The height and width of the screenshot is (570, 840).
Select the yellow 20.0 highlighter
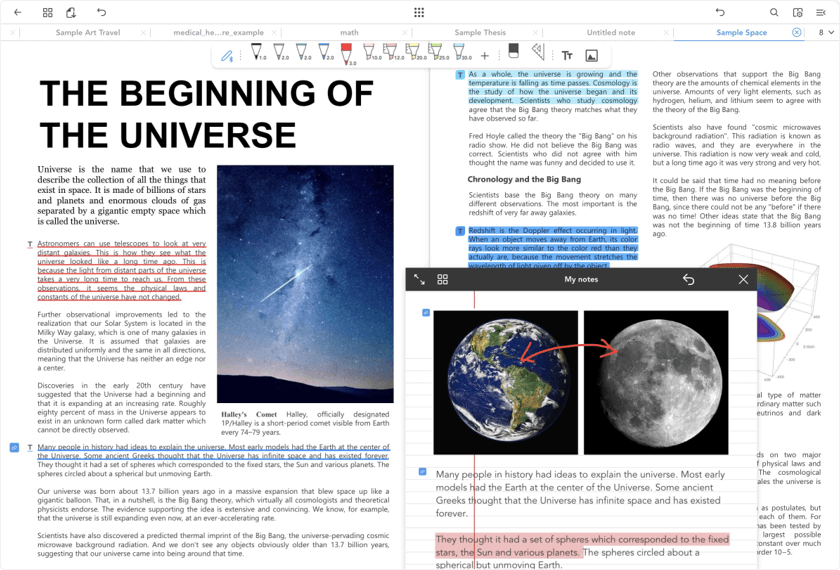click(414, 52)
